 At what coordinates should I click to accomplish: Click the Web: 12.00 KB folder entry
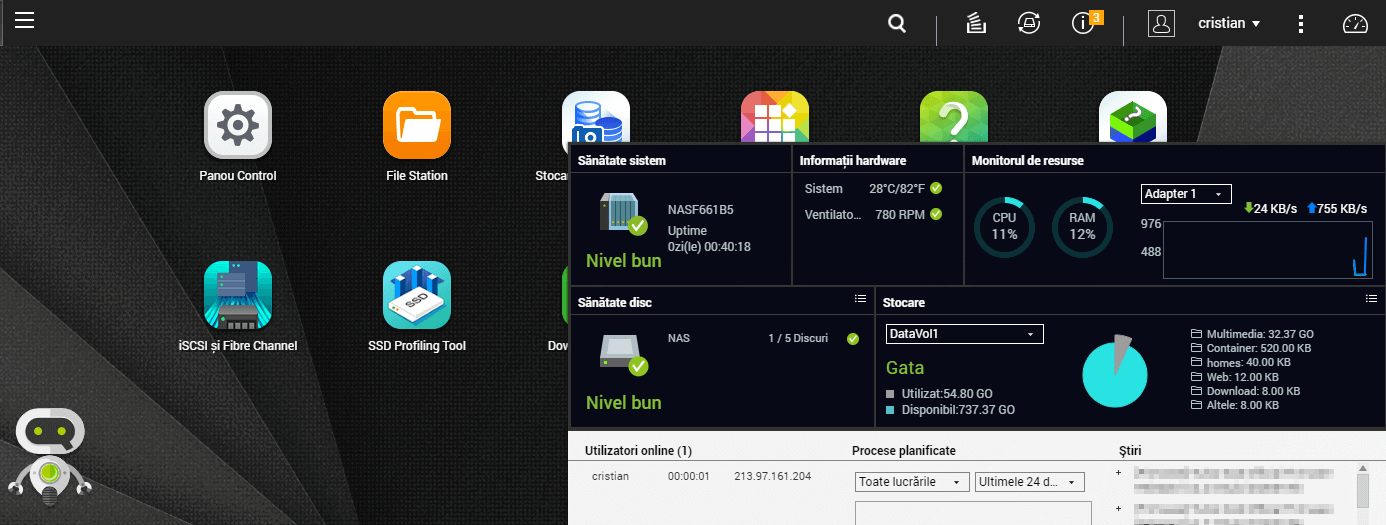[x=1236, y=377]
